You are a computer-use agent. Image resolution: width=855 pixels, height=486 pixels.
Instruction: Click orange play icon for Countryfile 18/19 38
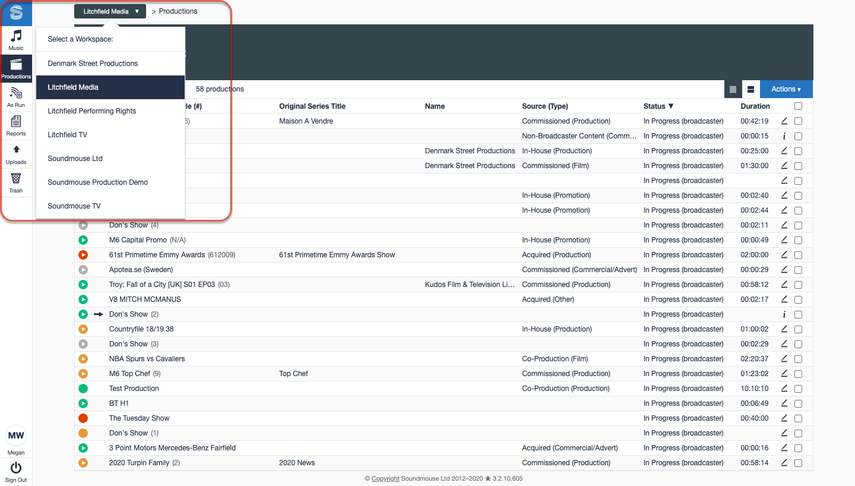(x=83, y=329)
